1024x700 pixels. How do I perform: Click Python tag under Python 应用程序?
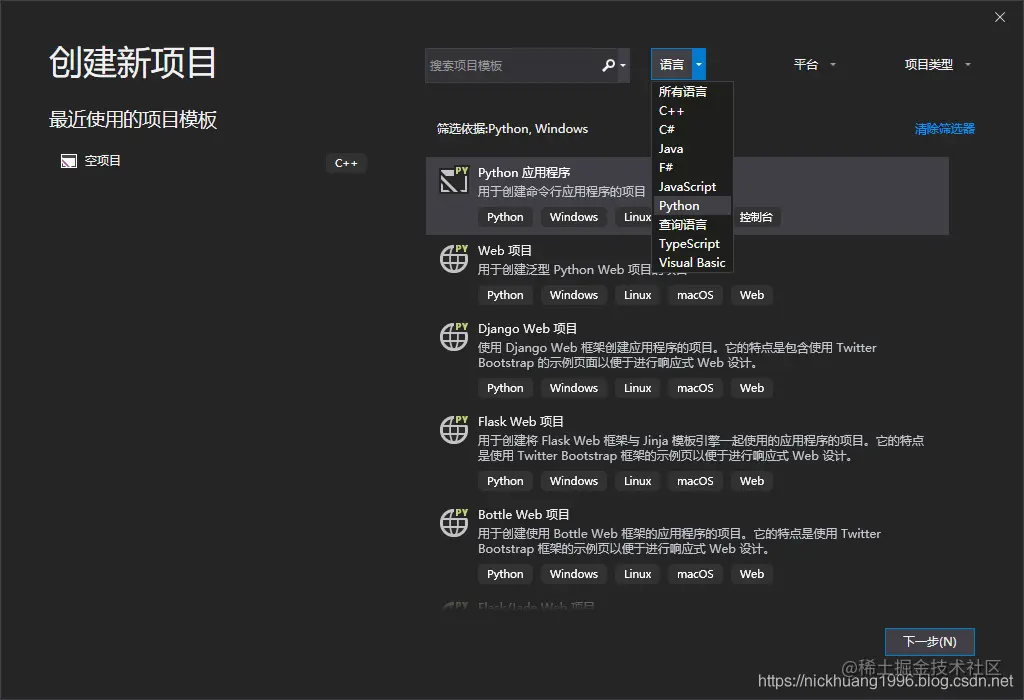(505, 217)
